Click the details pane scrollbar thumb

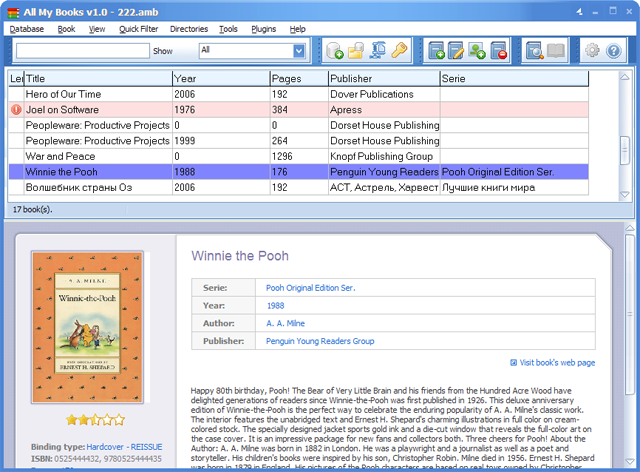pyautogui.click(x=630, y=314)
